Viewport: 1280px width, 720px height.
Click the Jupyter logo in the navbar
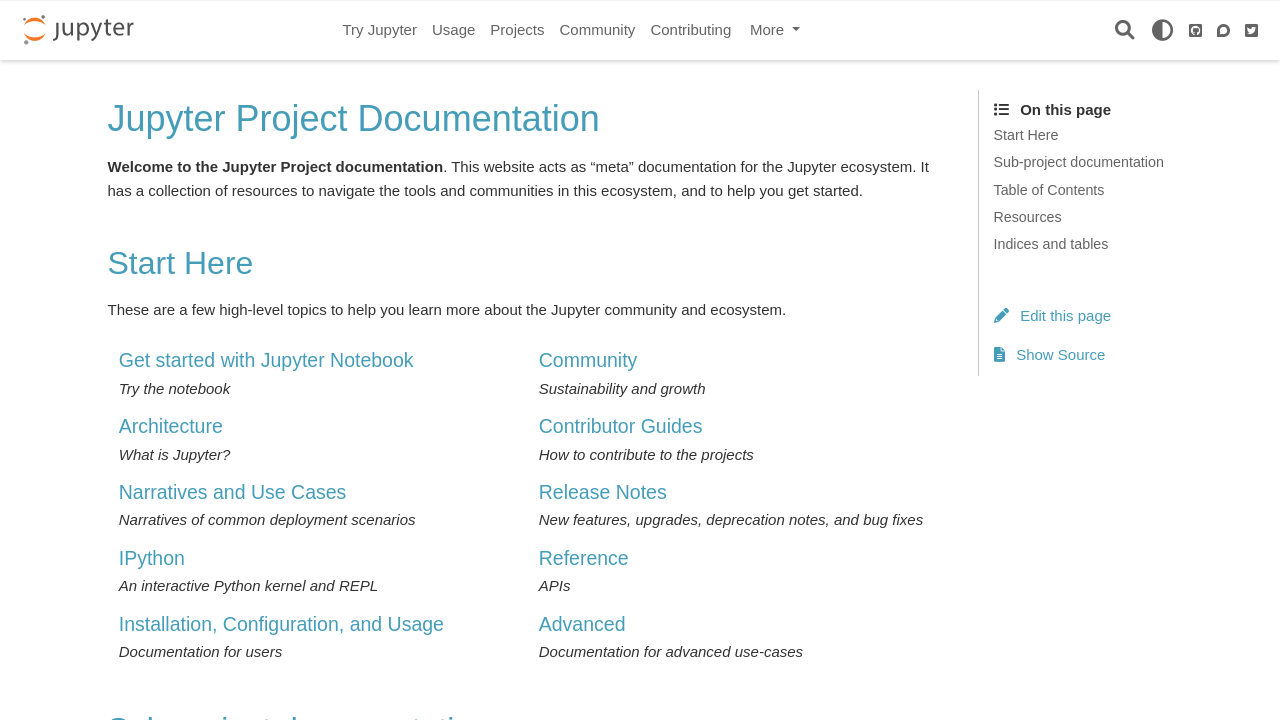point(78,30)
